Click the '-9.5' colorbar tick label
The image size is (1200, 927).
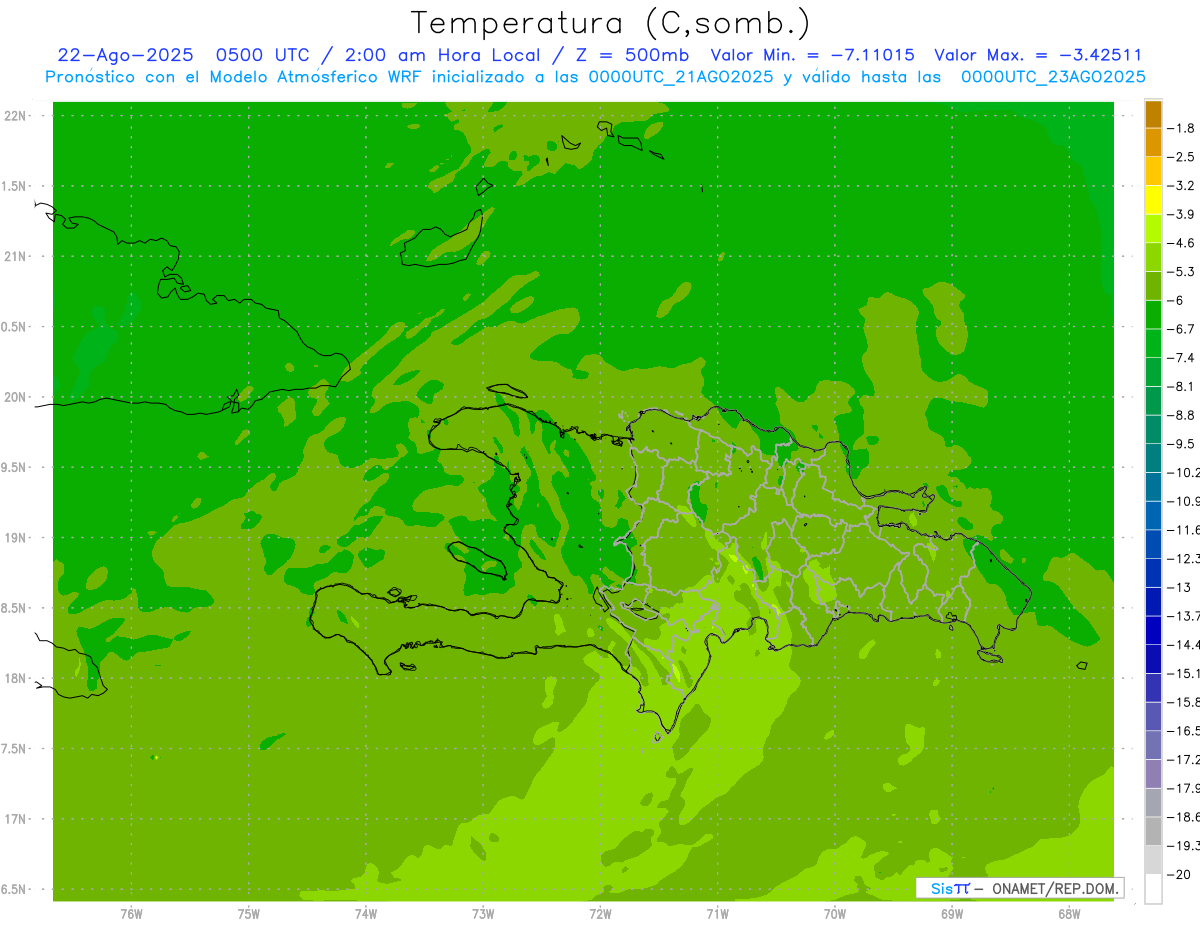tap(1181, 444)
